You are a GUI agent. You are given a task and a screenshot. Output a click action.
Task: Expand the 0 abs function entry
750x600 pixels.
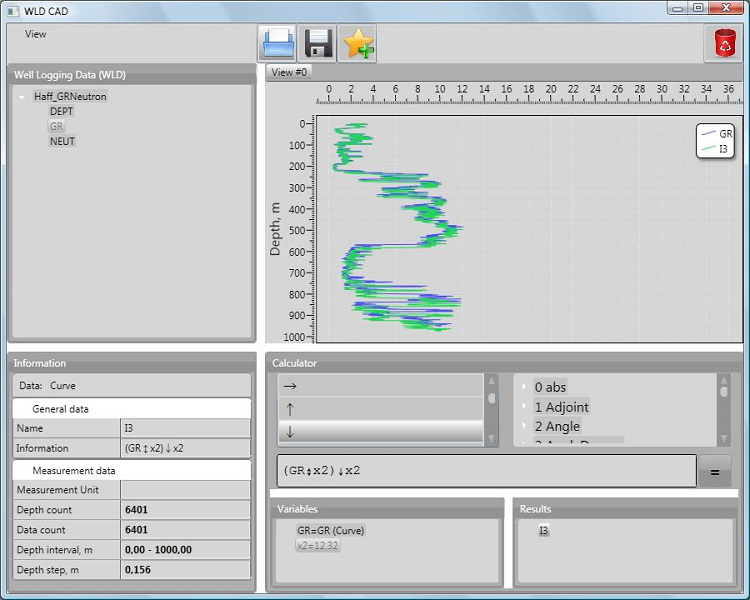[524, 387]
